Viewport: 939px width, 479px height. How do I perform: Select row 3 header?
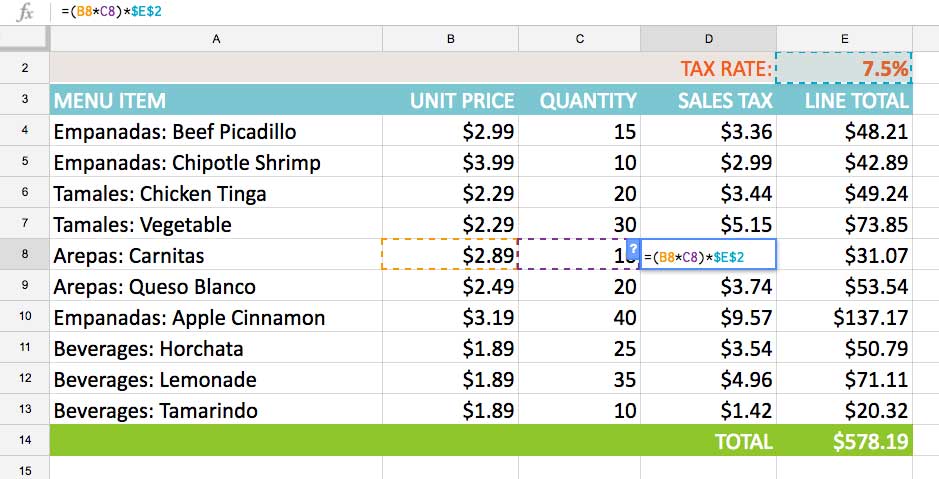[x=24, y=100]
